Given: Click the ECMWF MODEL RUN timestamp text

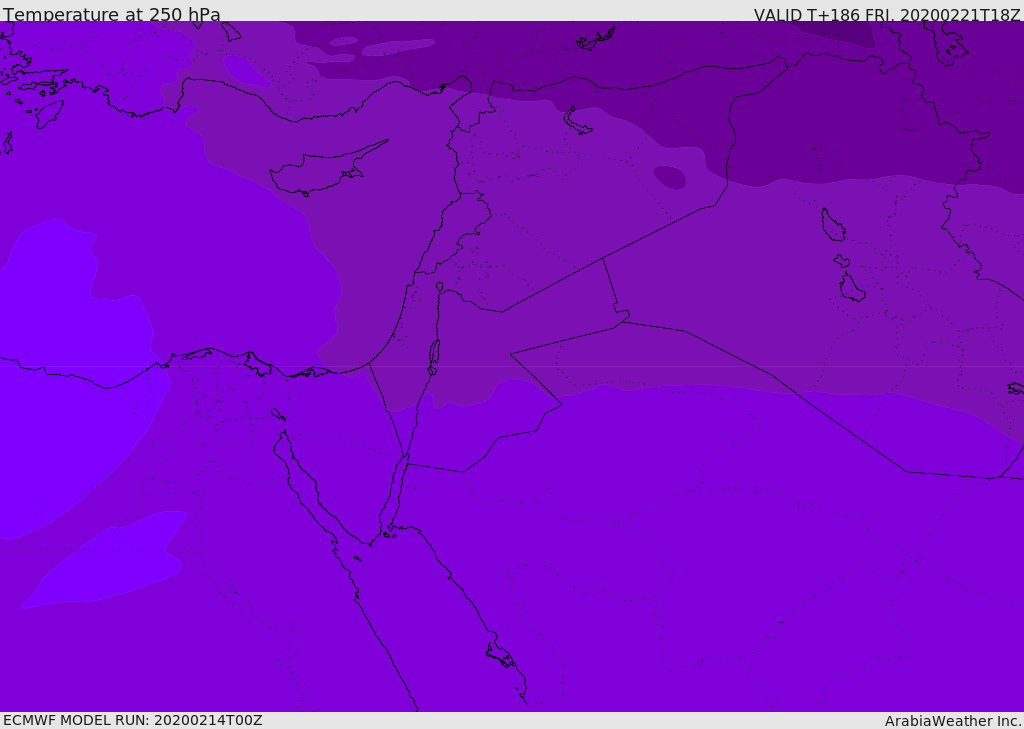Looking at the screenshot, I should point(132,720).
